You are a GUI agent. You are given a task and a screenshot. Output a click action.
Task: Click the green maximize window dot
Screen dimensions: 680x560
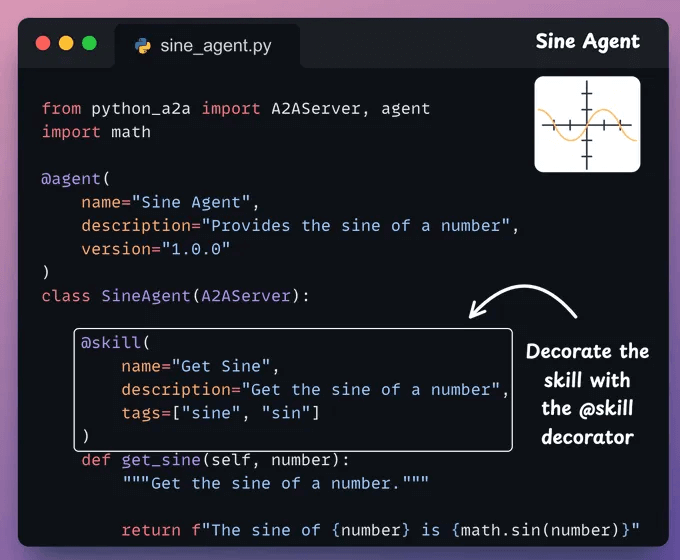(89, 43)
